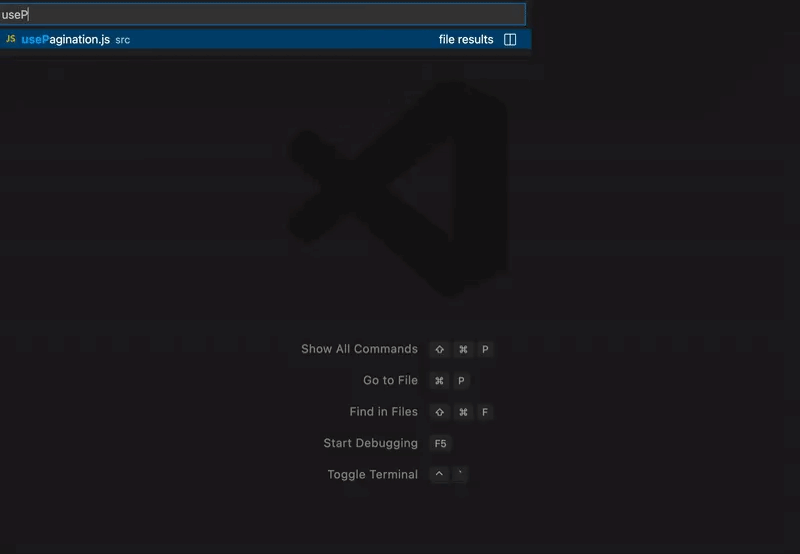
Task: Click the quick open search input field
Action: tap(263, 14)
